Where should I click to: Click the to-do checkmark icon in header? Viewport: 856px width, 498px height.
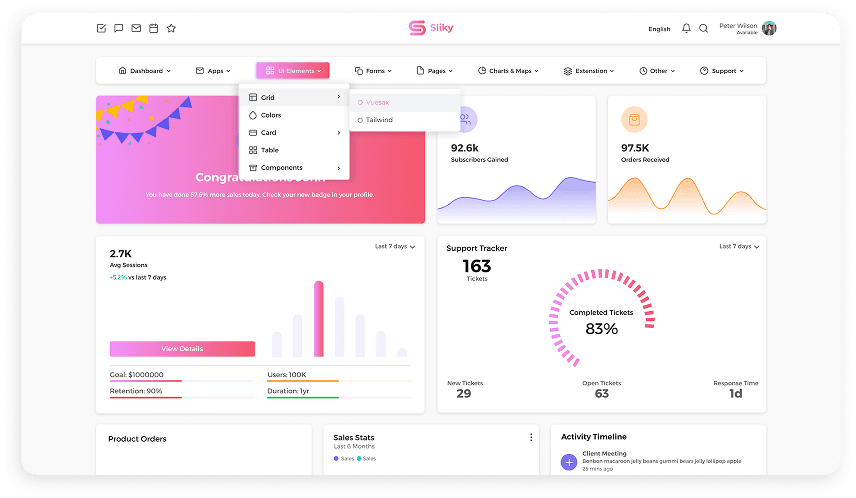pos(101,28)
